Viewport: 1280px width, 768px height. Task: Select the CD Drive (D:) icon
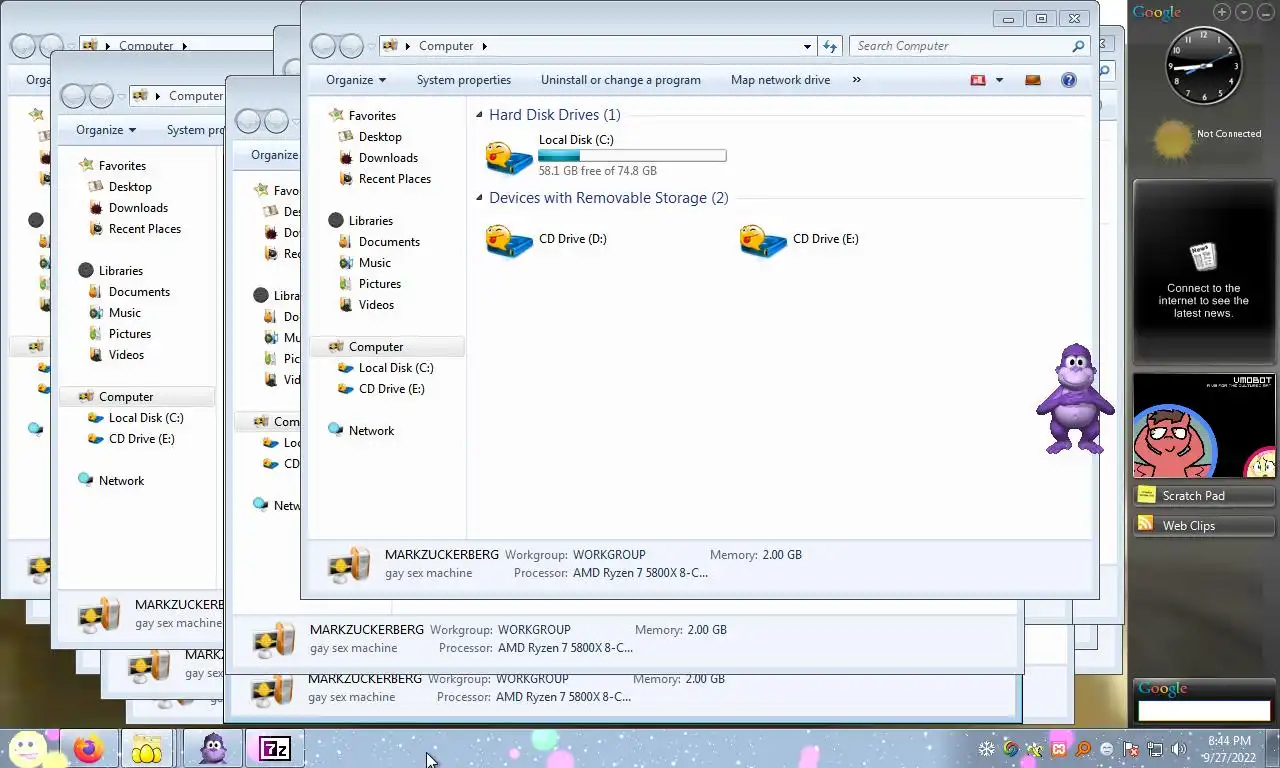(509, 240)
